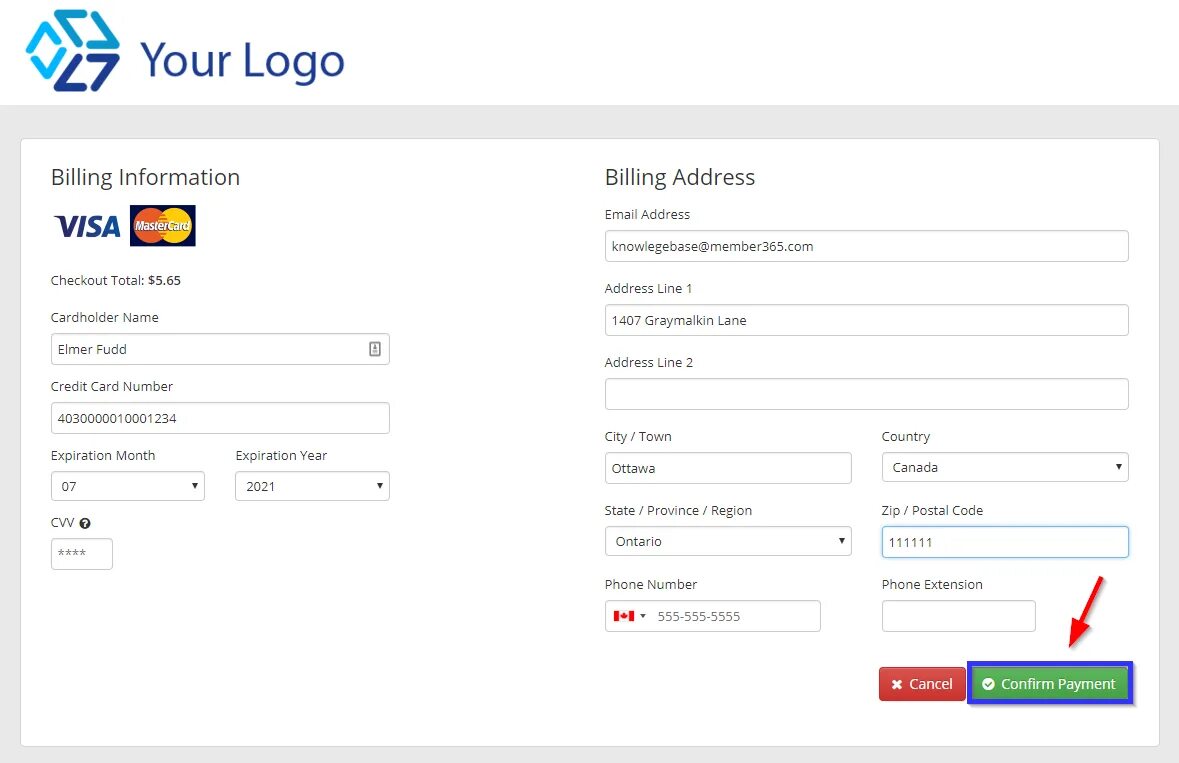Click the empty Address Line 2 field
The width and height of the screenshot is (1179, 763).
click(866, 394)
